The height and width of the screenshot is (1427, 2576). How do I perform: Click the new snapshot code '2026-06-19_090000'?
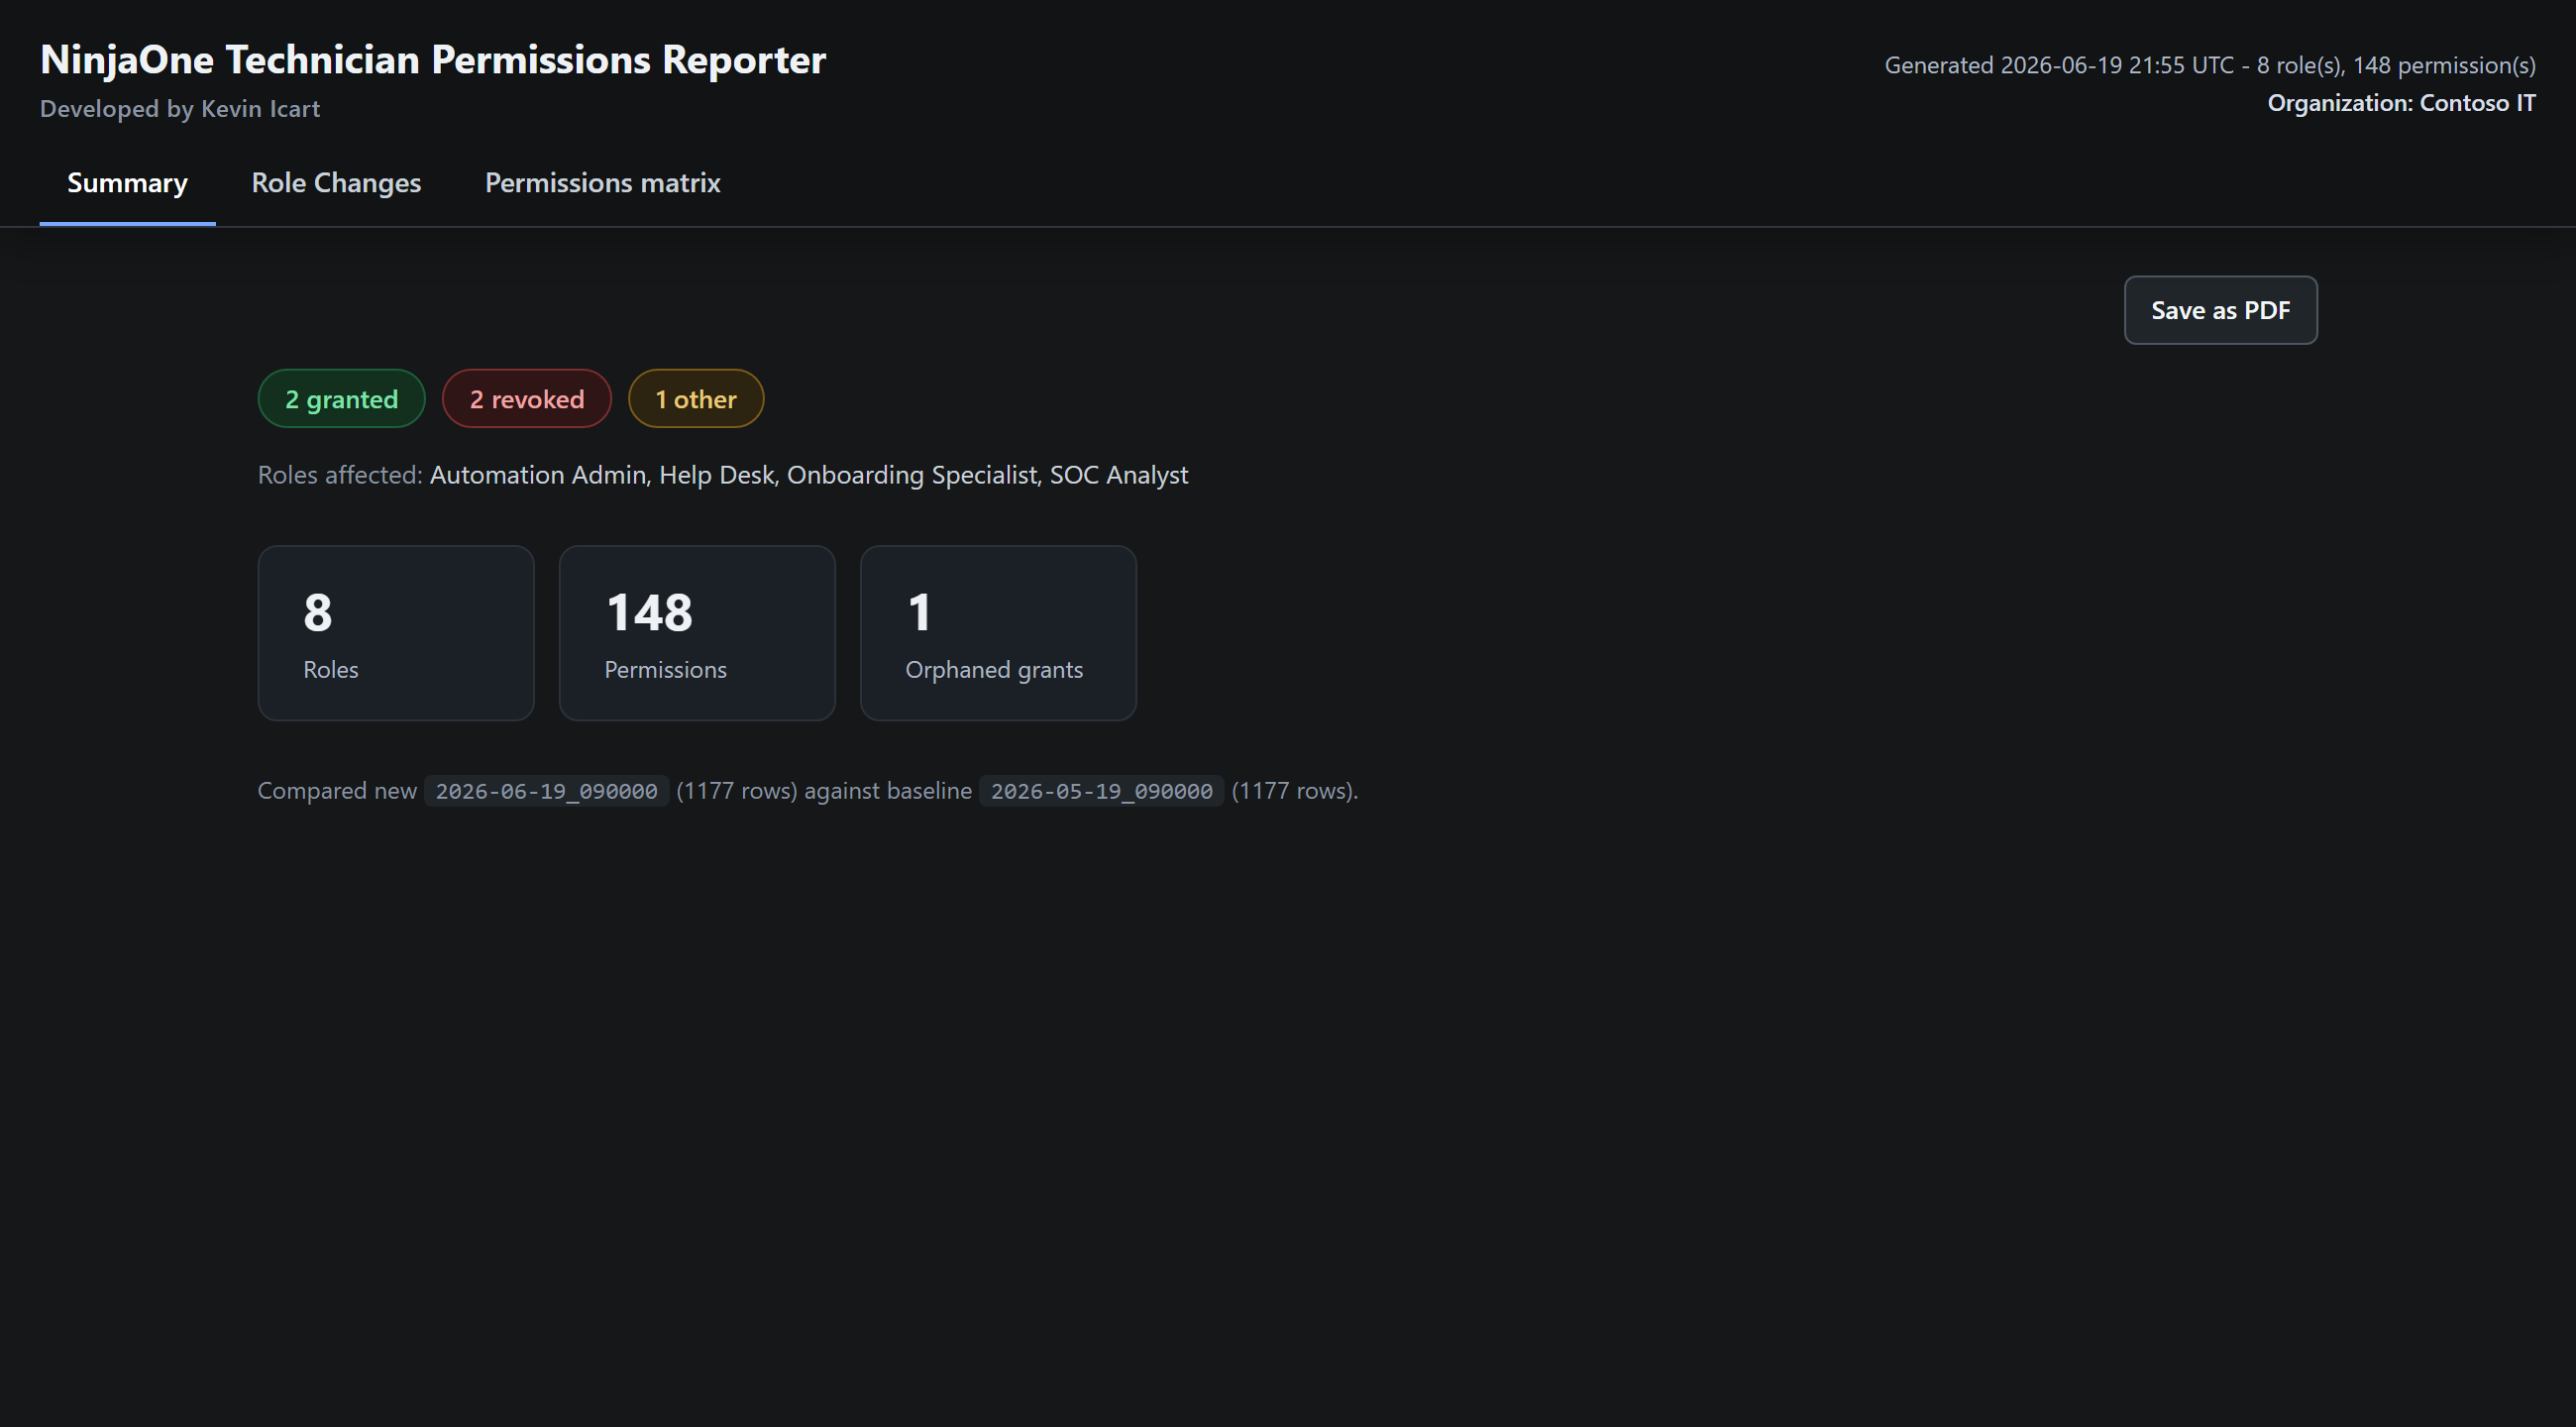pyautogui.click(x=546, y=791)
